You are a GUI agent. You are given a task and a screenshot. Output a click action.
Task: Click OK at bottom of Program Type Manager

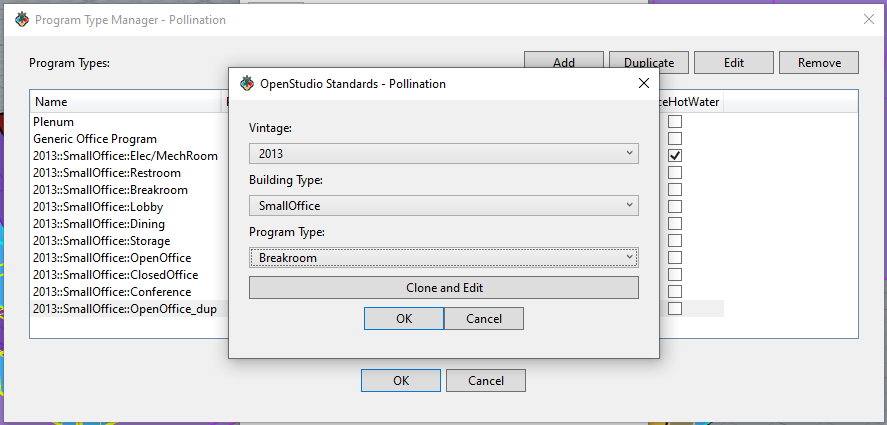click(x=401, y=381)
